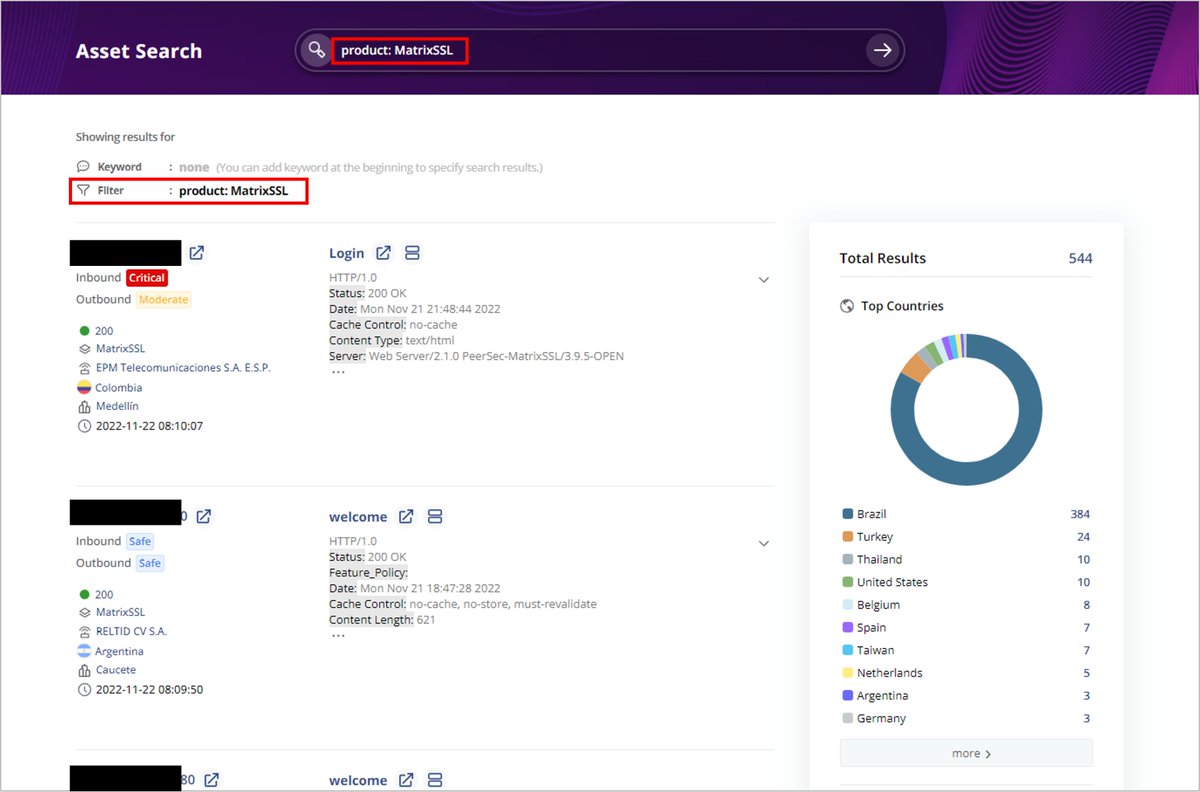Click the magnifier search icon in search bar

tap(316, 50)
